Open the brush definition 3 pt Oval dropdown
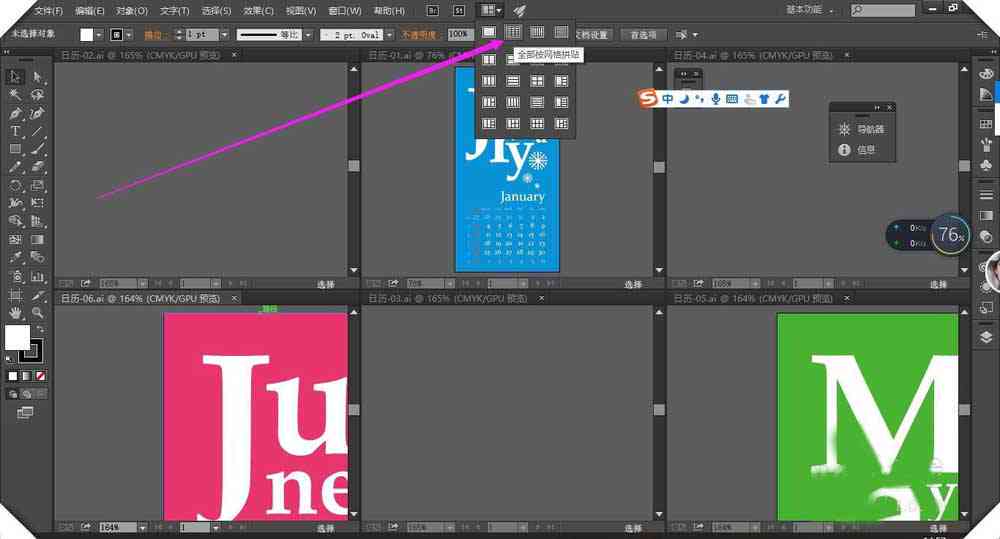Image resolution: width=1000 pixels, height=539 pixels. point(389,35)
